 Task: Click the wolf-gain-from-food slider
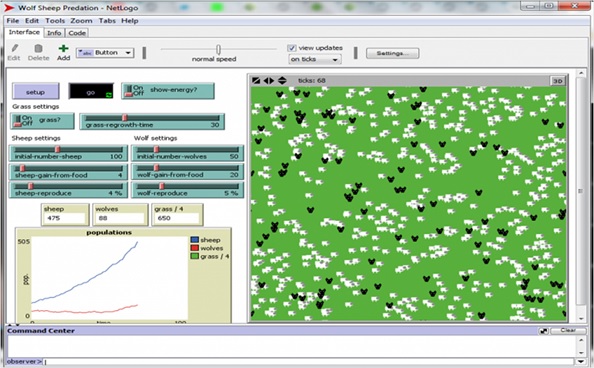[188, 172]
